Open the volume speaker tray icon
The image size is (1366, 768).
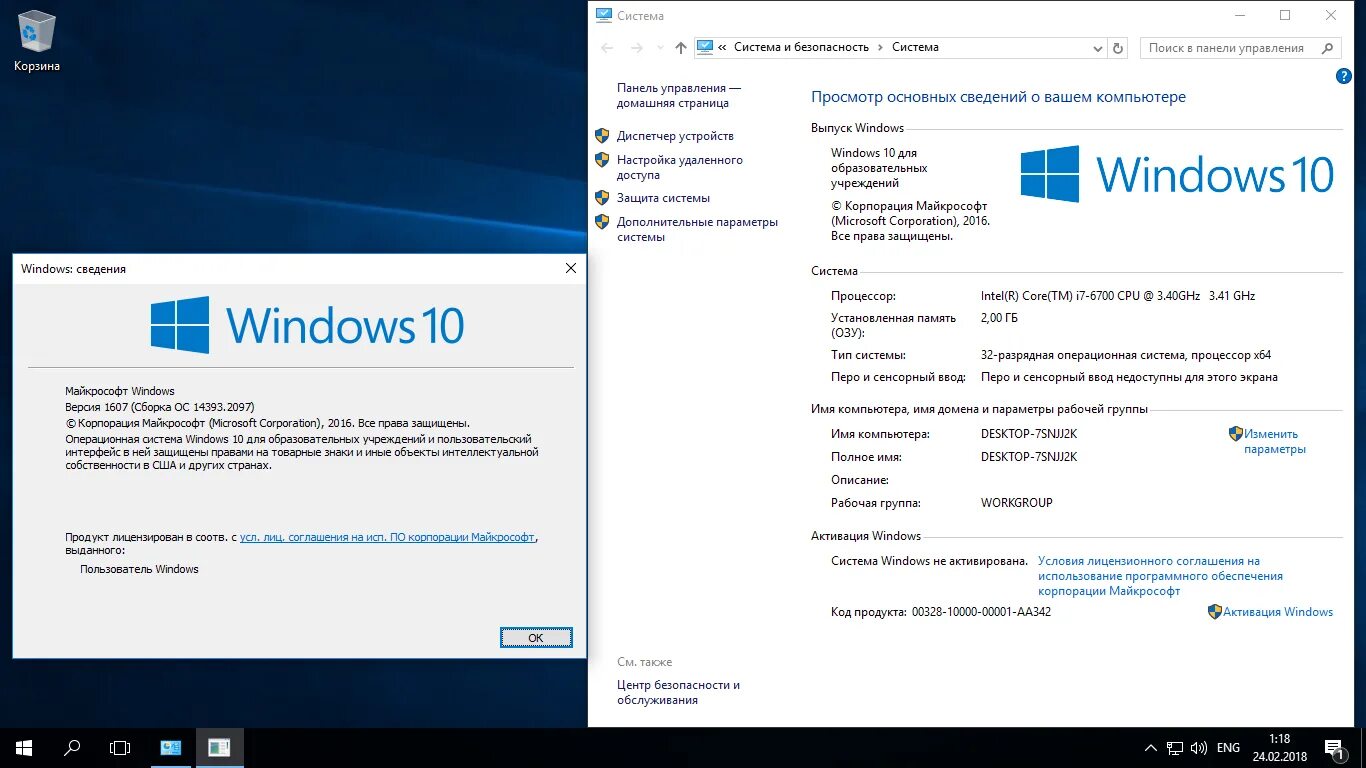pos(1199,748)
